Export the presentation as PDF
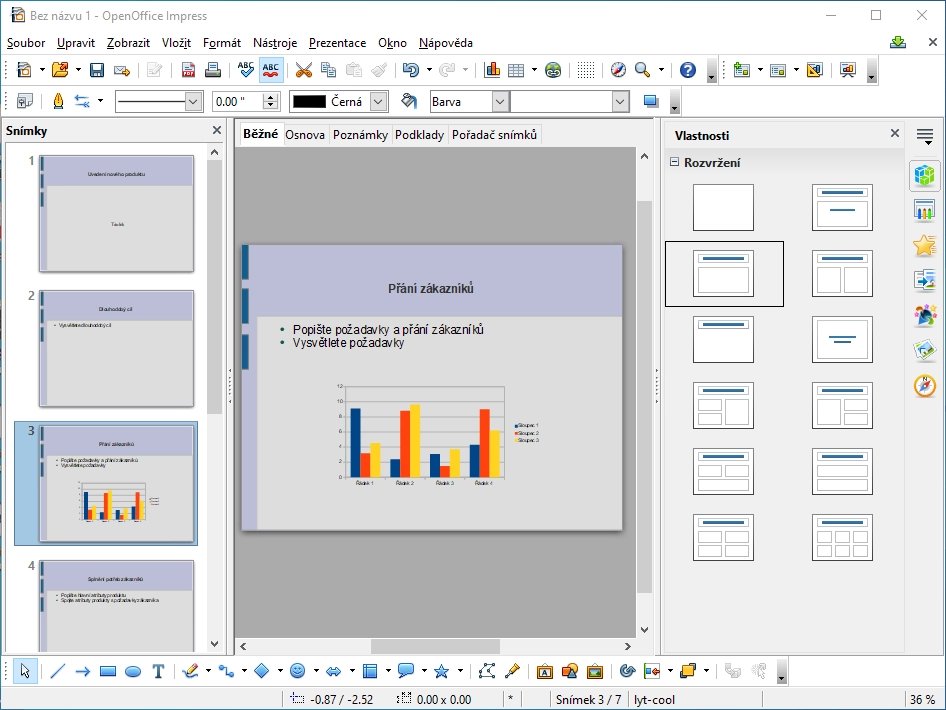The width and height of the screenshot is (946, 710). (x=187, y=70)
